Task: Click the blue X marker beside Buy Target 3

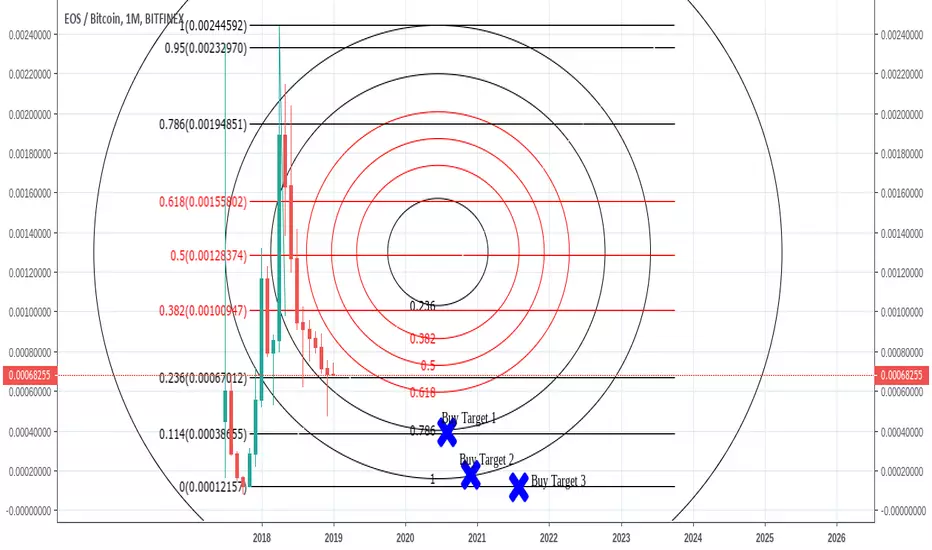Action: (519, 487)
